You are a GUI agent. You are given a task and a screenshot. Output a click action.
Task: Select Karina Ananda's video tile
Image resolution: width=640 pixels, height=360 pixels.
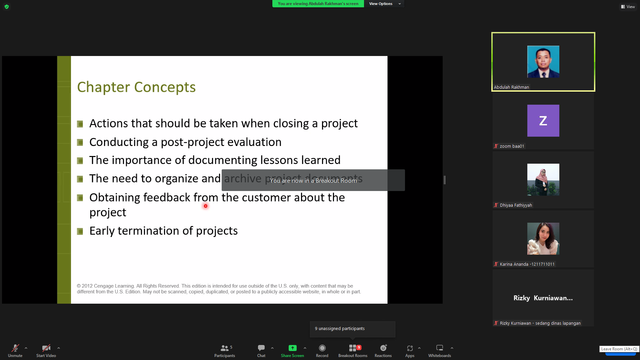coord(543,239)
